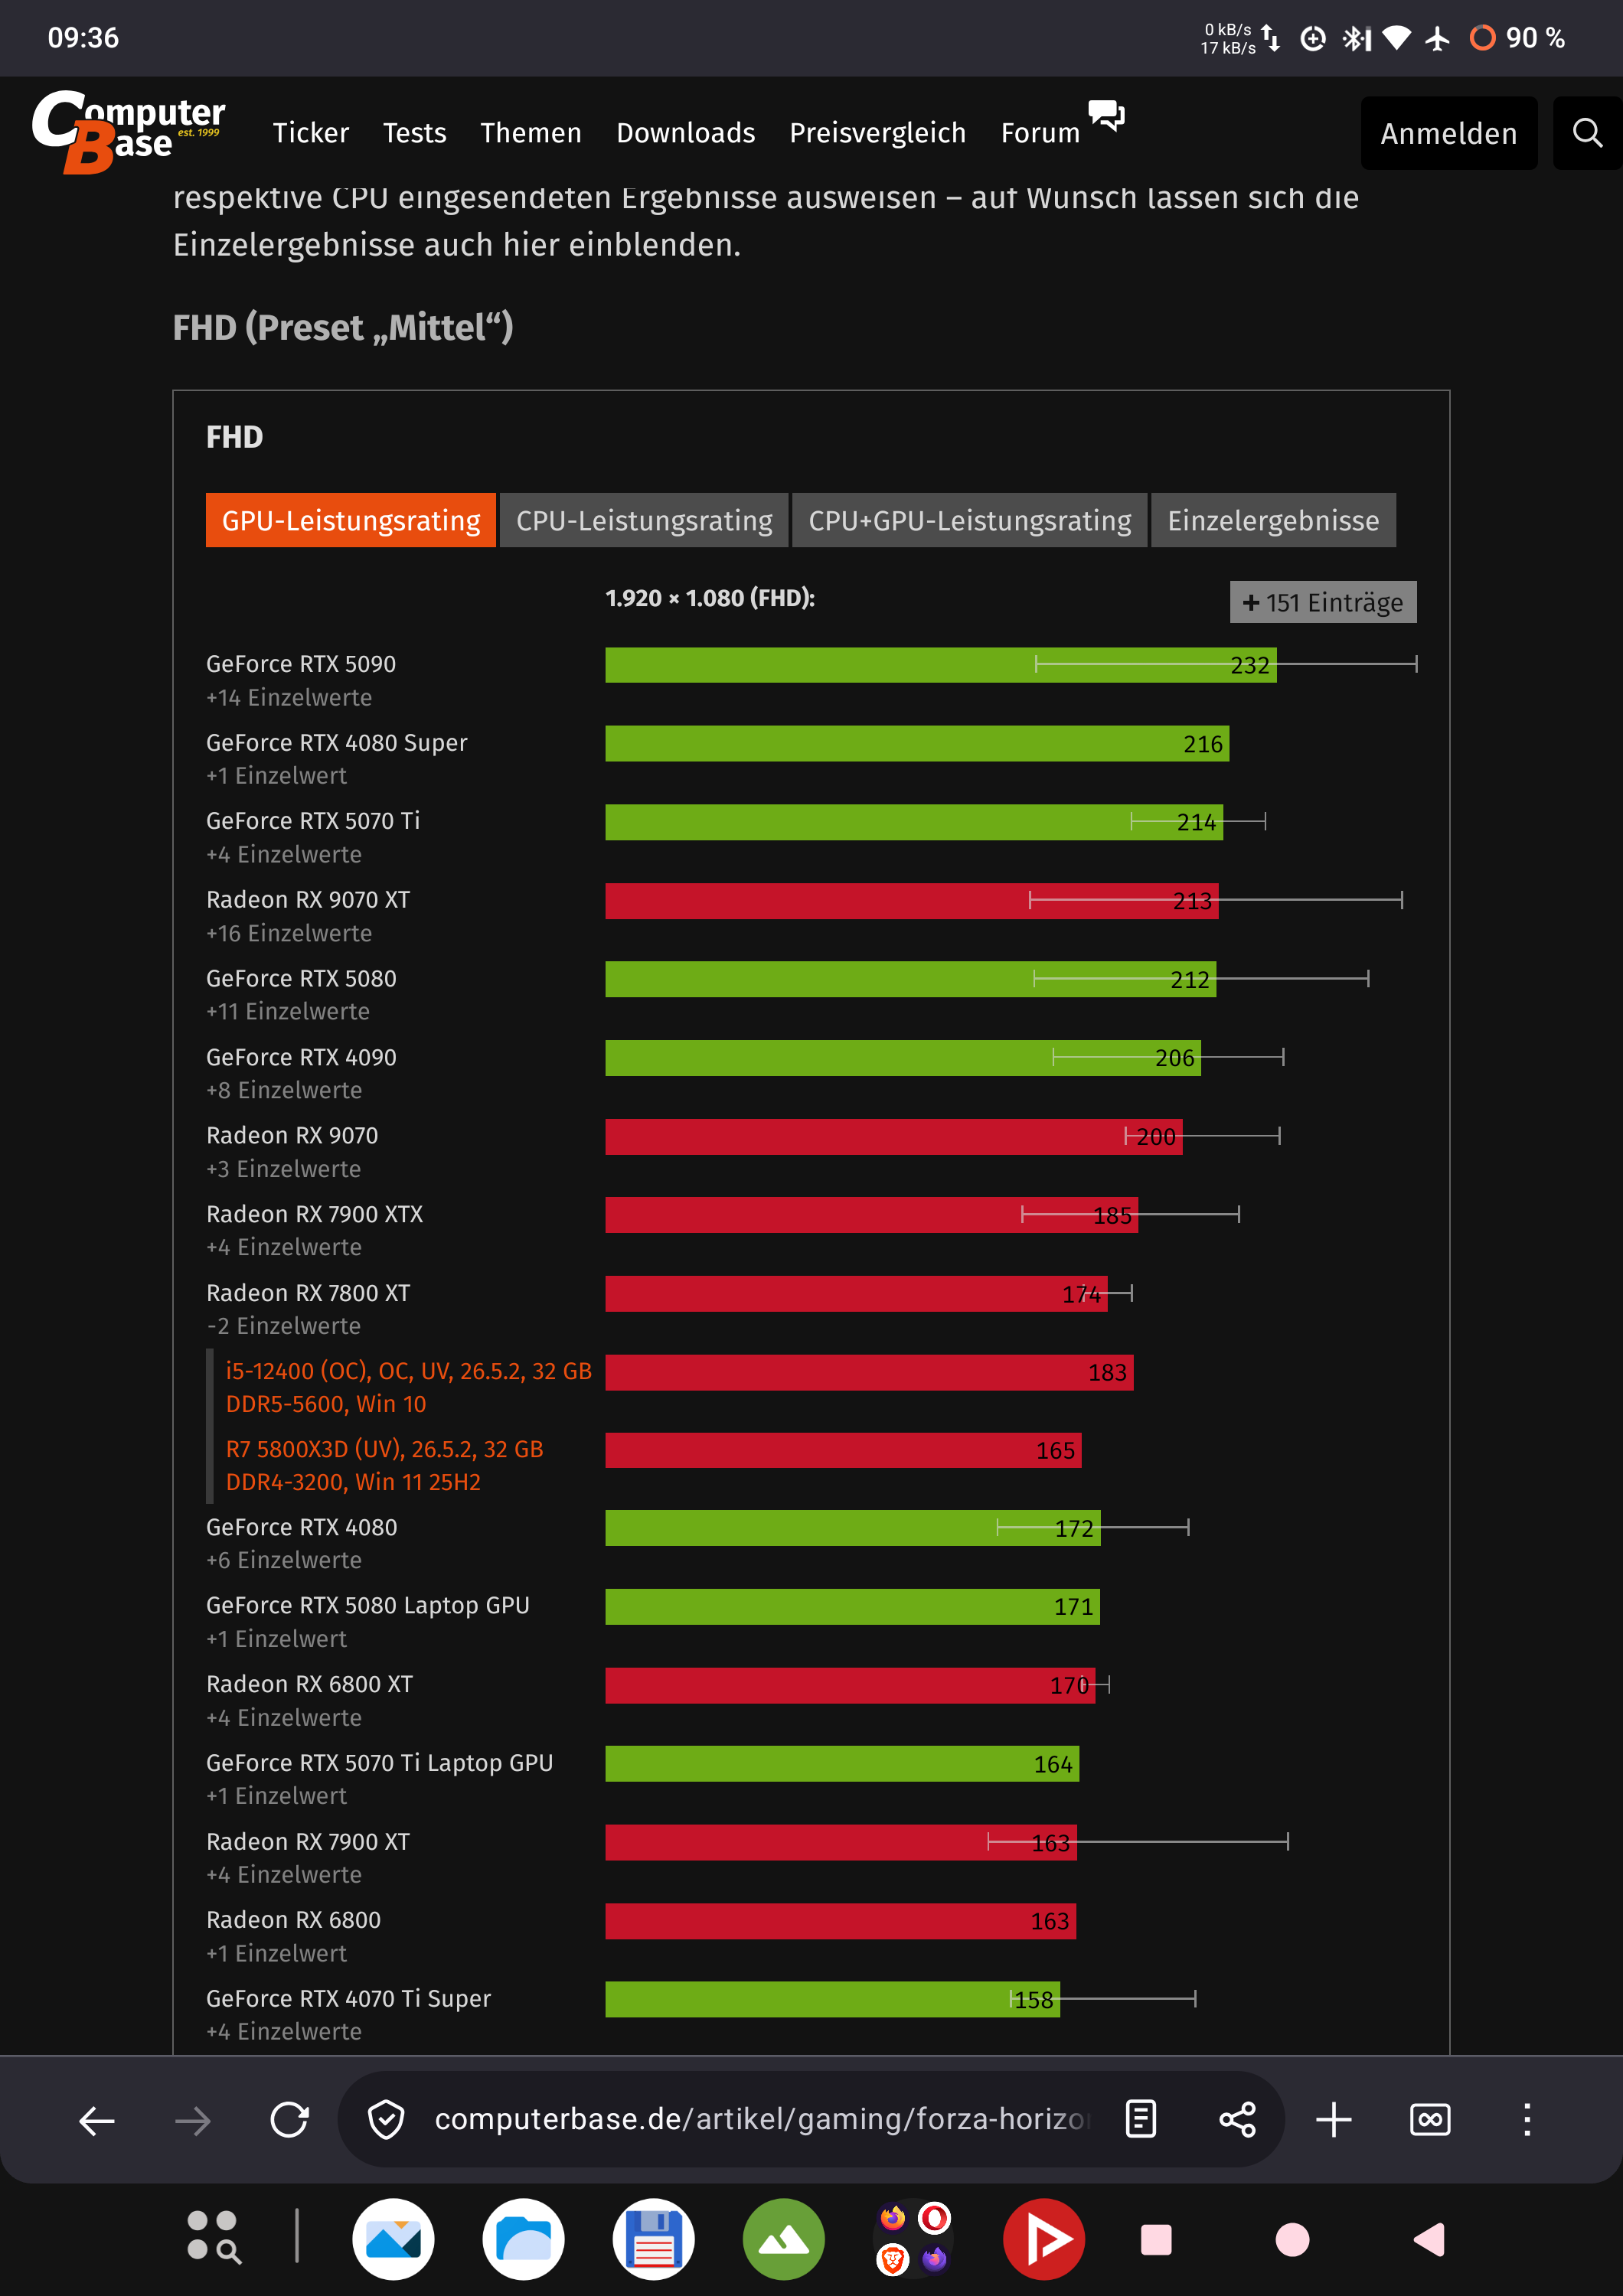Expand +1 Einzelwert under RTX 4080 Super

[x=276, y=775]
